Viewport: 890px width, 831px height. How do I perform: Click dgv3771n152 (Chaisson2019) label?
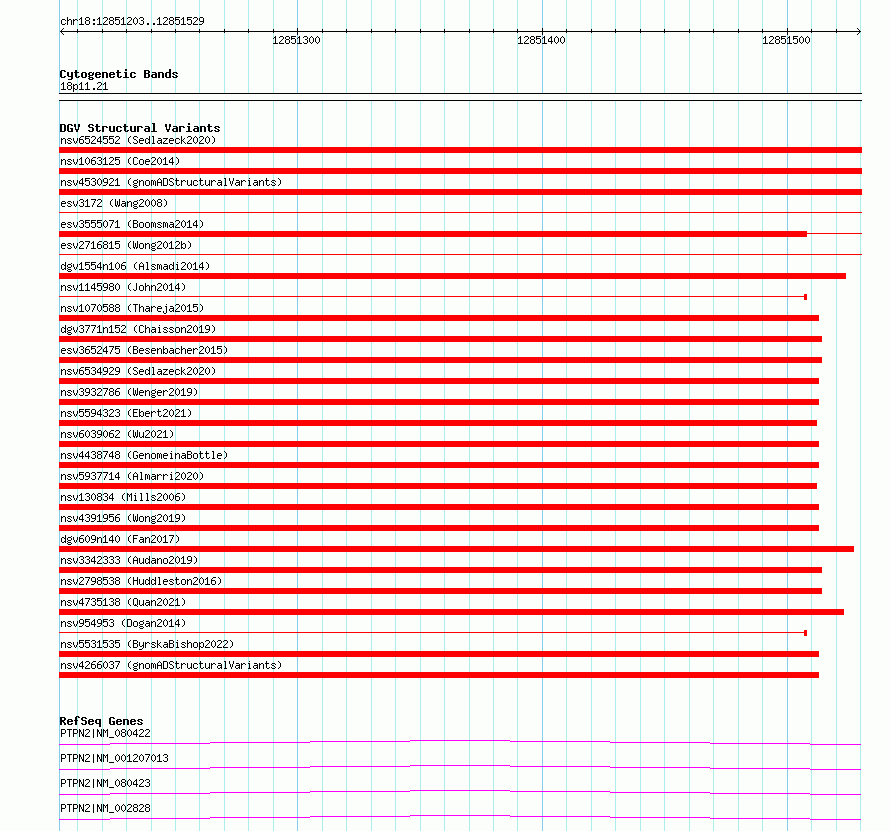[x=138, y=329]
